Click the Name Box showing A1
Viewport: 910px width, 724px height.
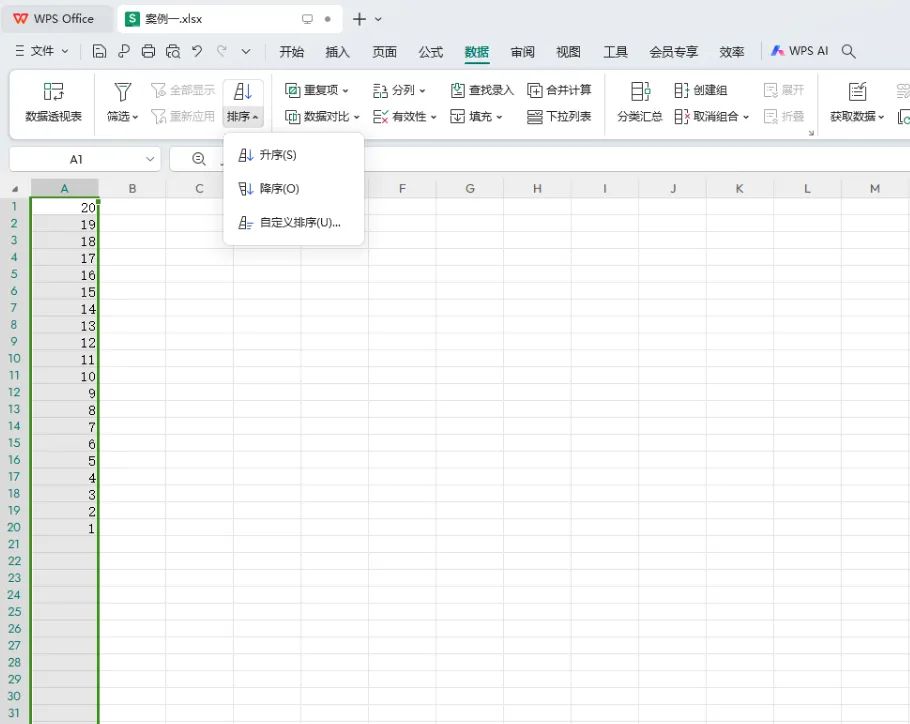click(77, 159)
